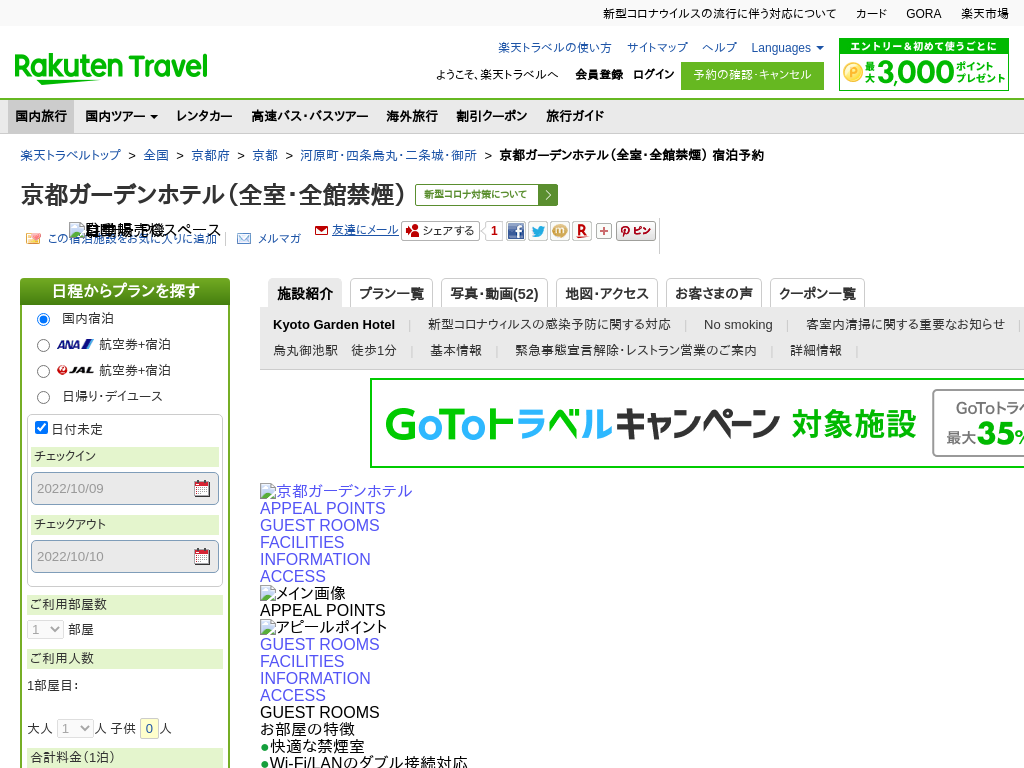1024x768 pixels.
Task: Select 国内宿泊 radio button
Action: click(x=43, y=319)
